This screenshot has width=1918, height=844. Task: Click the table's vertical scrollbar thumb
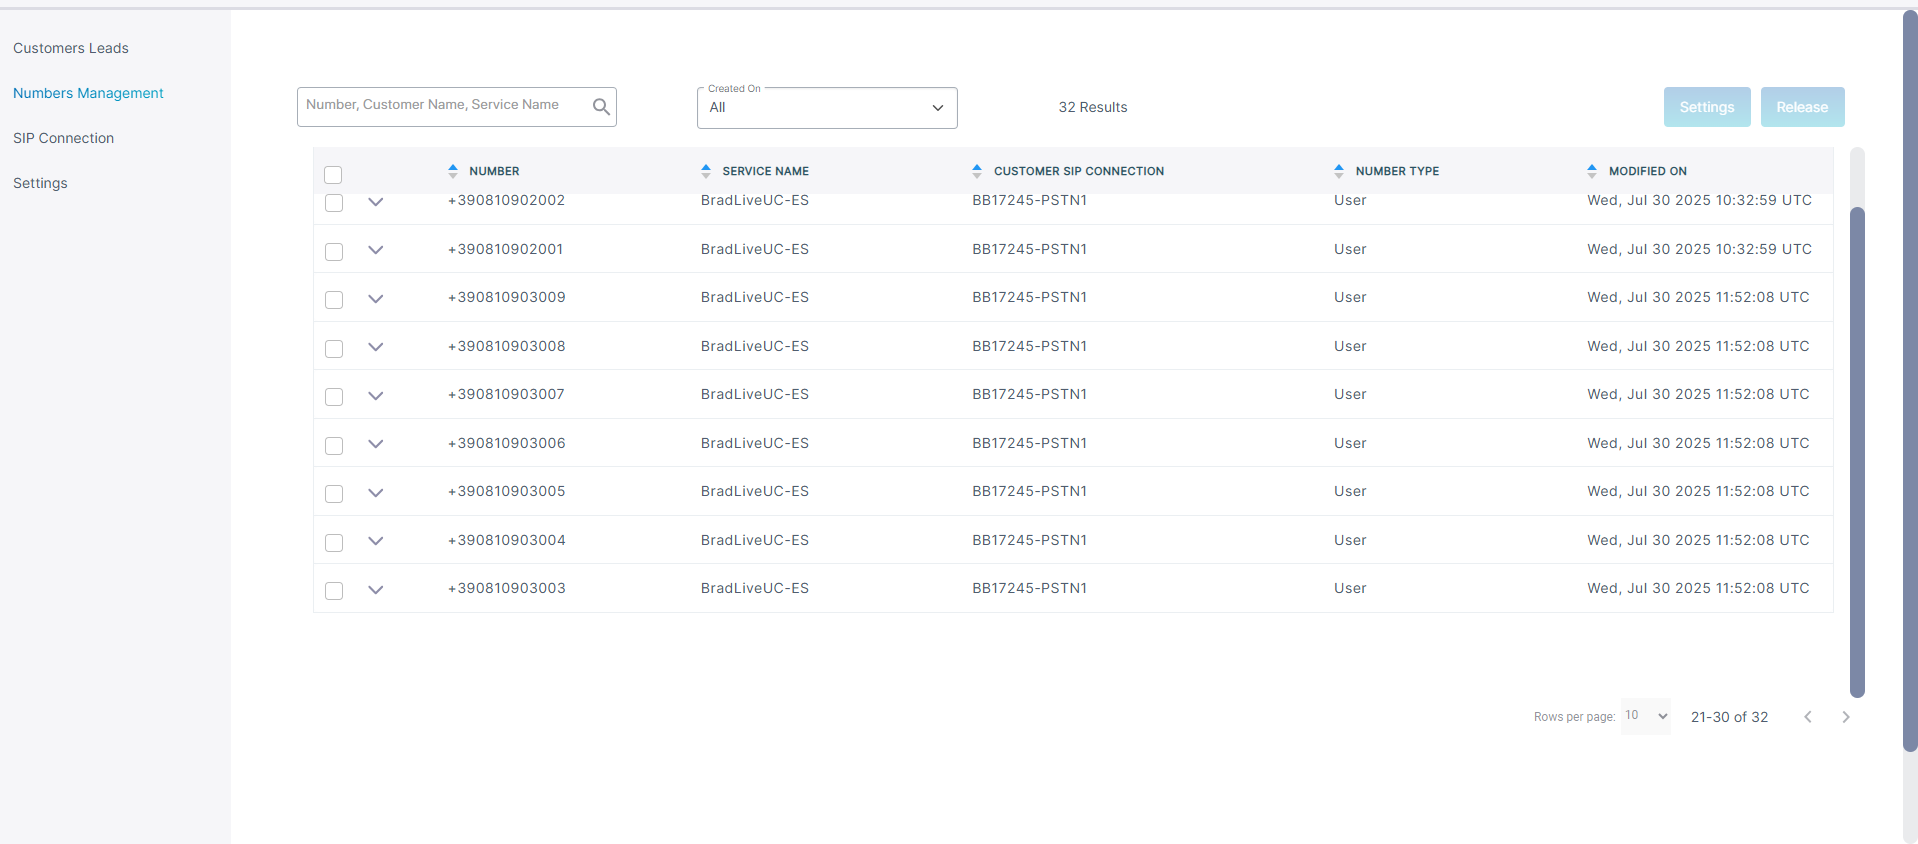tap(1857, 450)
